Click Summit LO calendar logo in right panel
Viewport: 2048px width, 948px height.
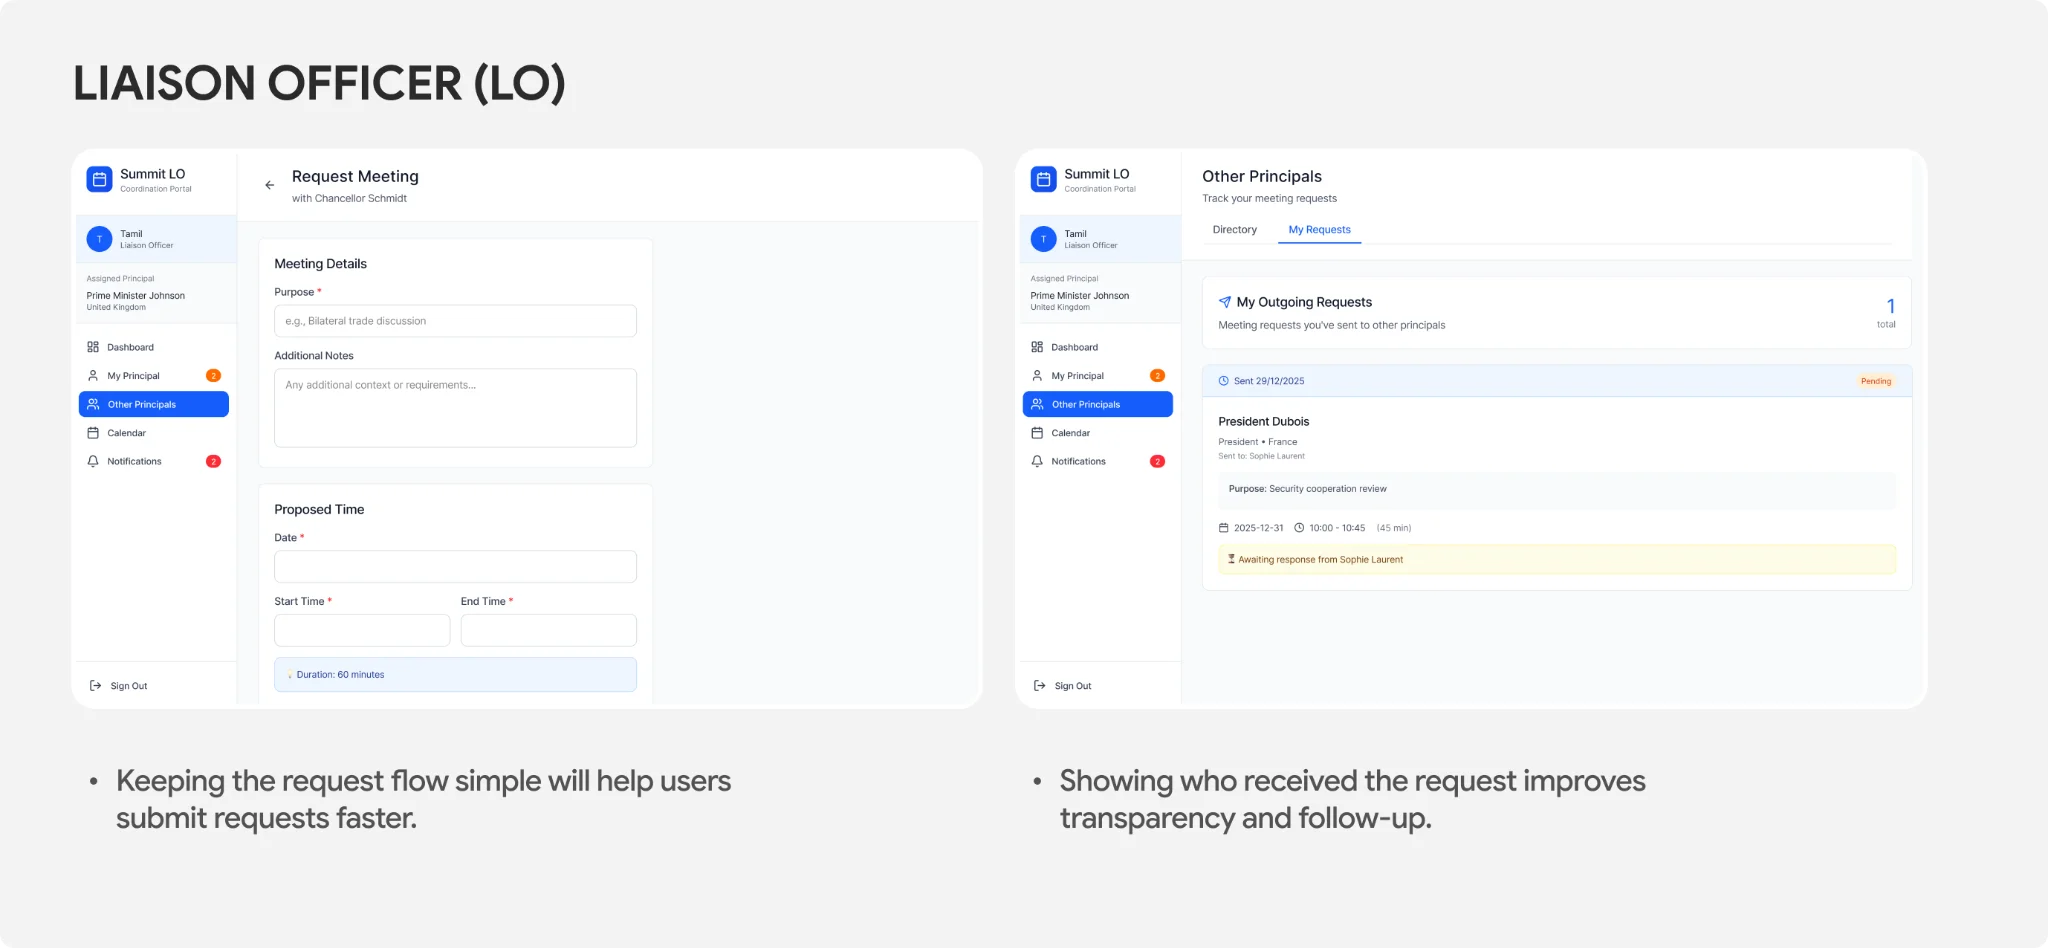point(1043,179)
